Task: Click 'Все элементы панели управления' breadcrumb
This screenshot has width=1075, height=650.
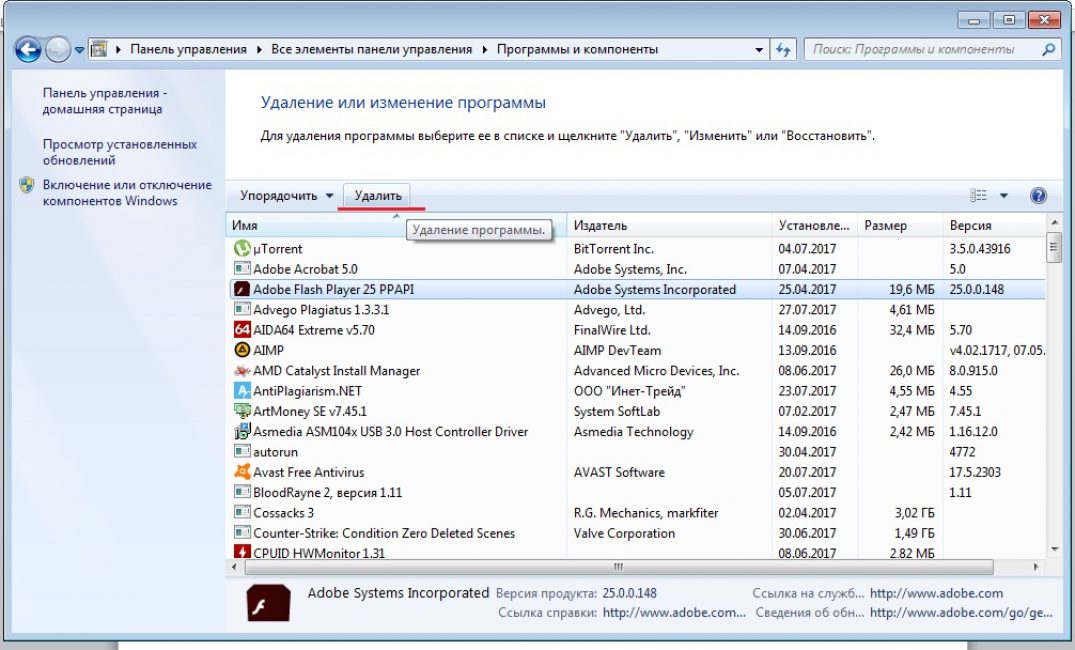Action: click(372, 49)
